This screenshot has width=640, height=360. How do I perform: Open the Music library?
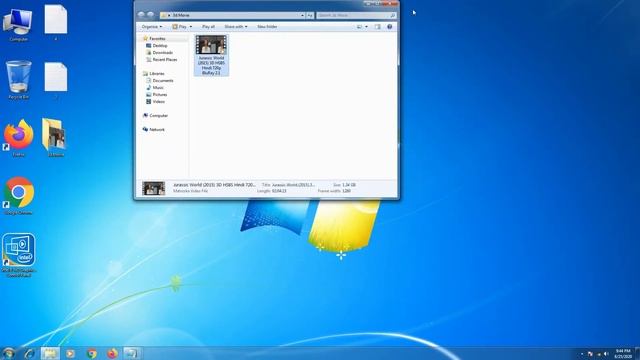point(155,87)
